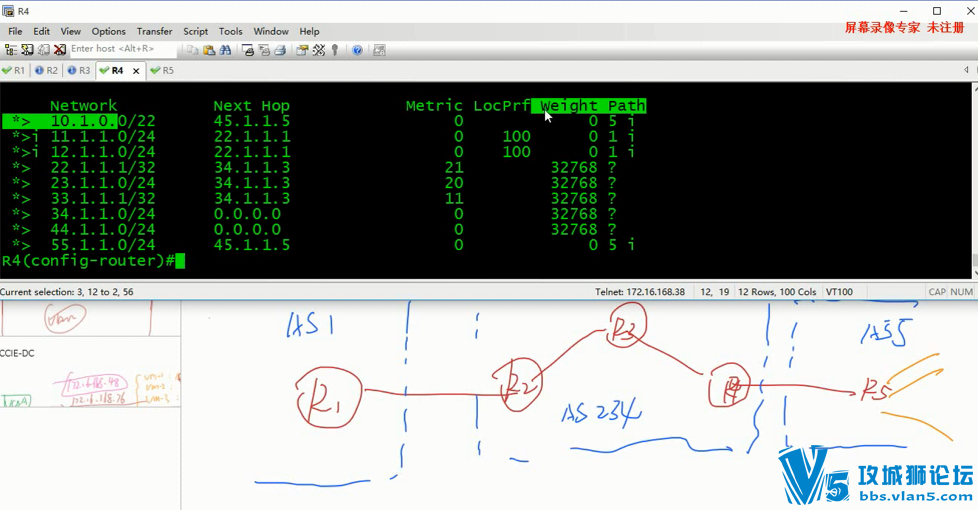Viewport: 978px width, 510px height.
Task: Click the Reconnect toolbar icon
Action: click(43, 50)
